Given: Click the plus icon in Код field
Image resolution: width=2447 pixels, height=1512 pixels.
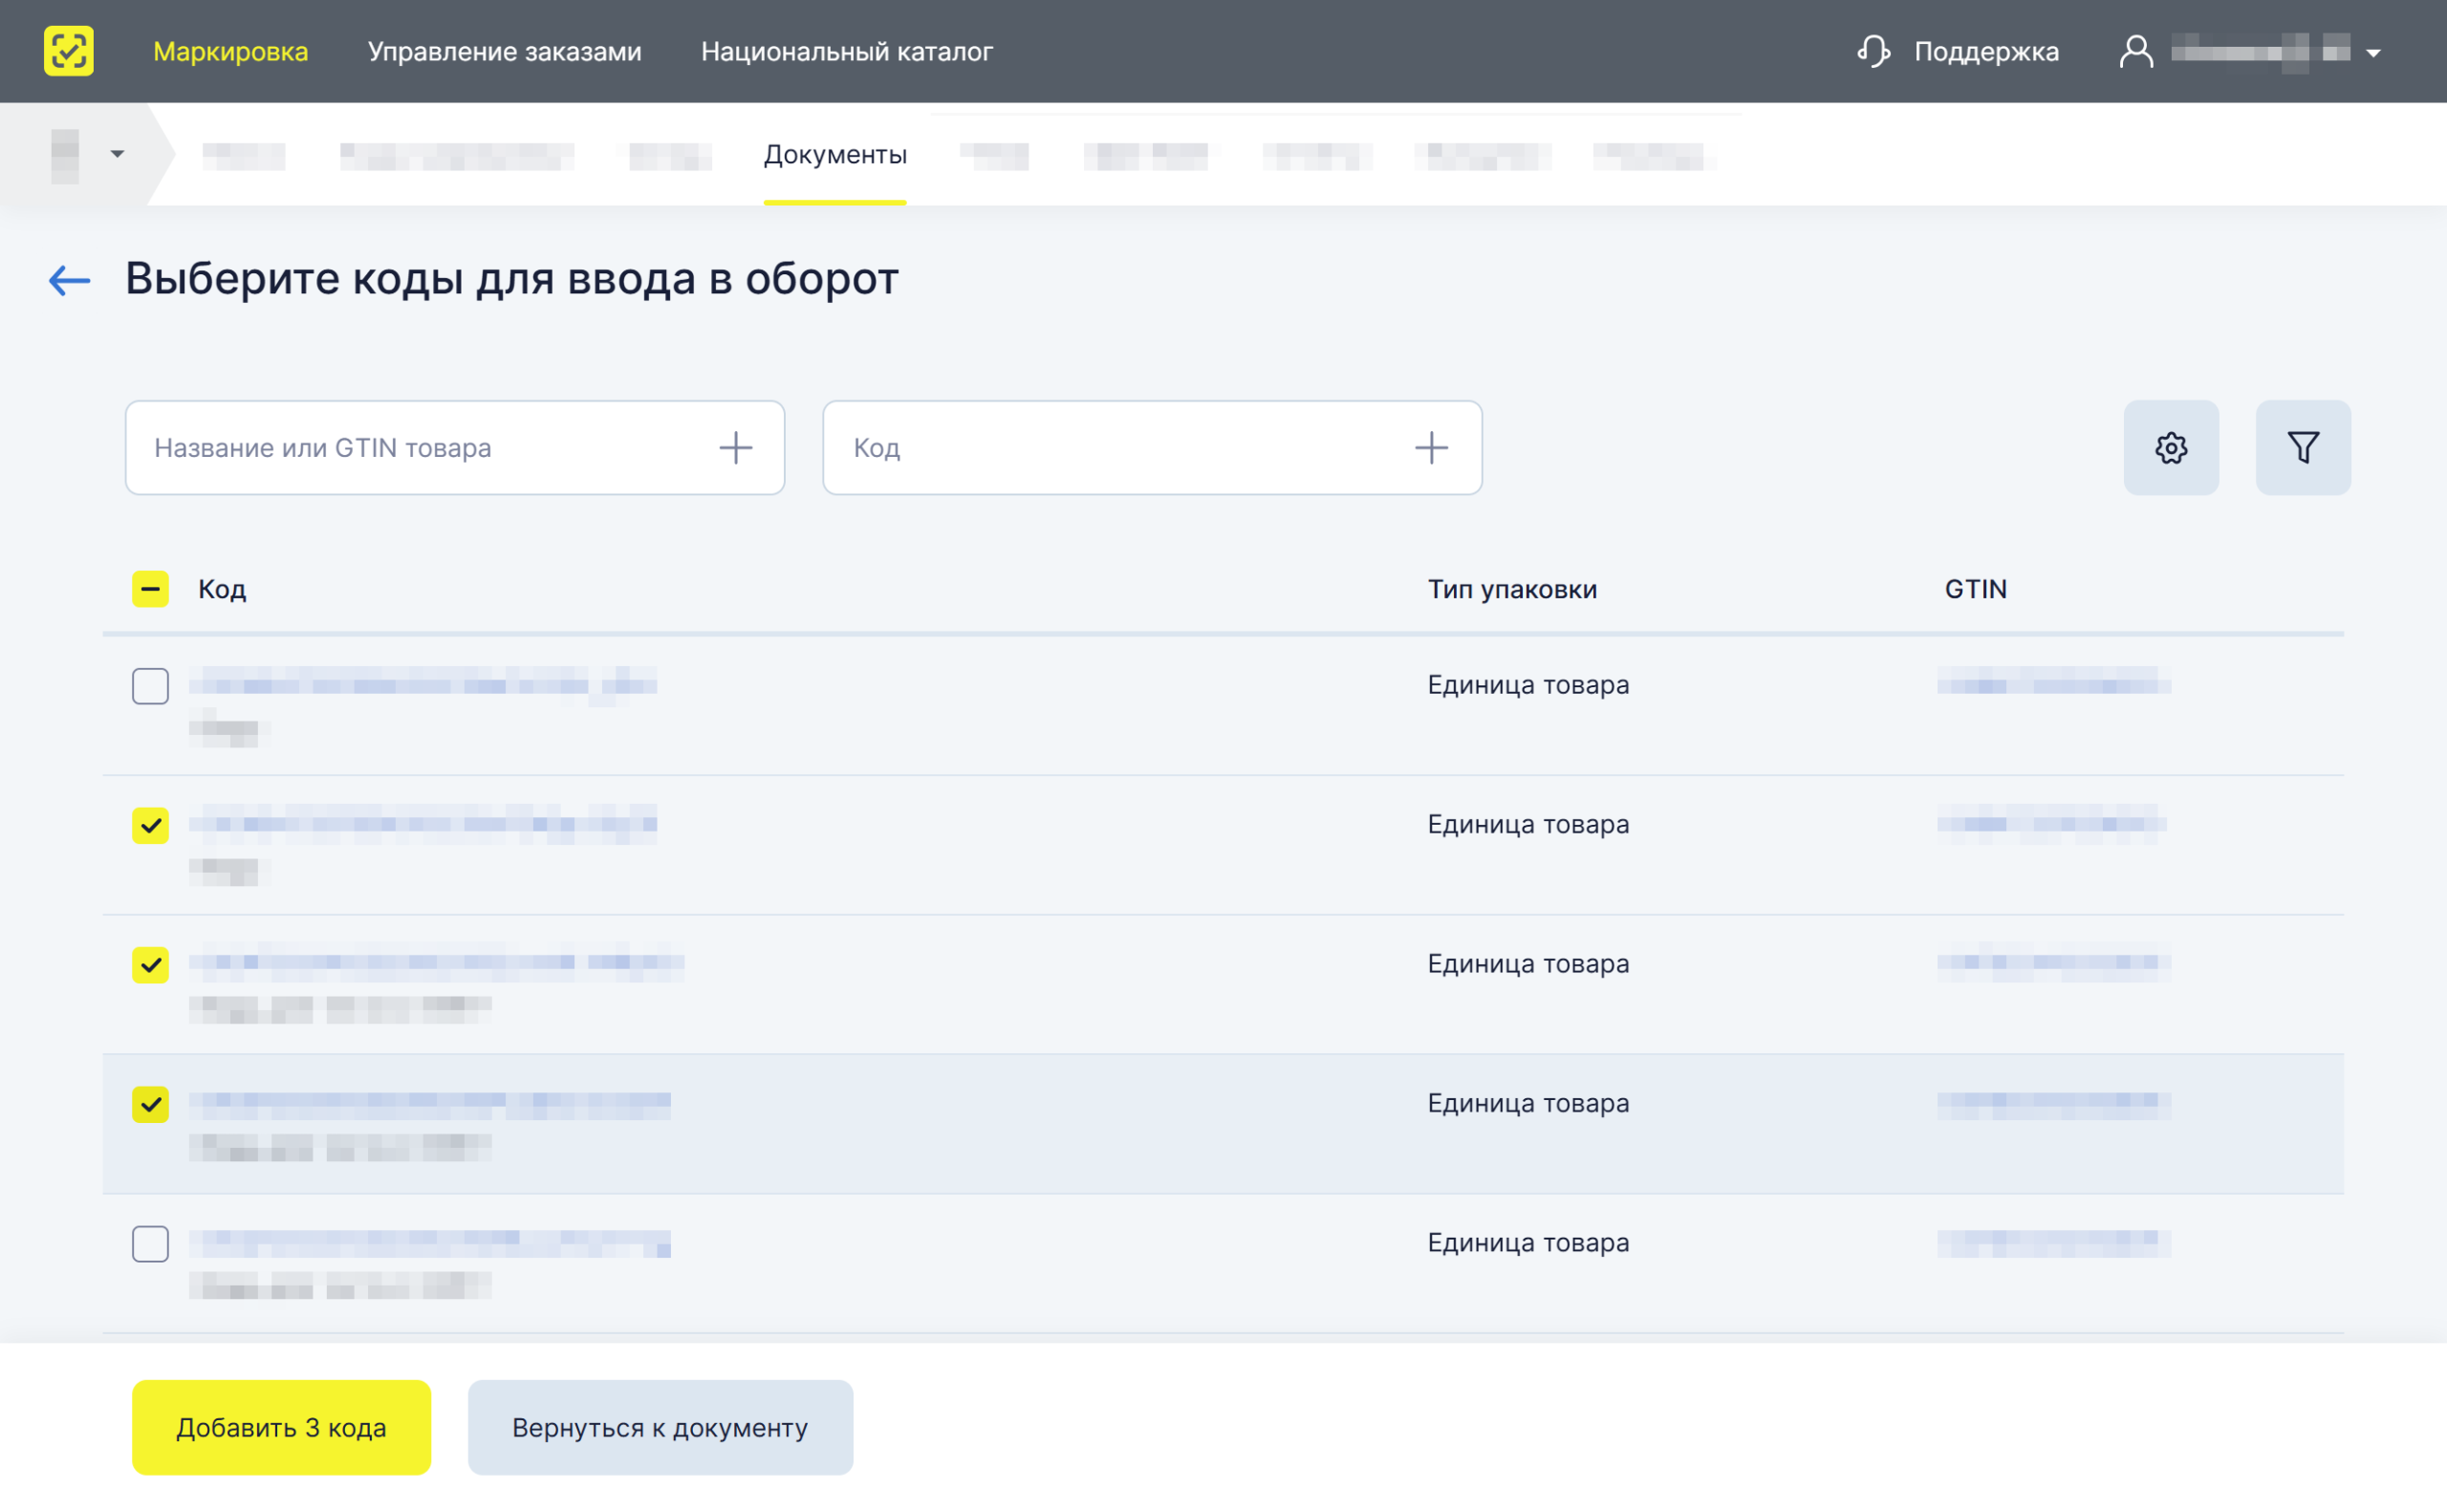Looking at the screenshot, I should (1431, 447).
